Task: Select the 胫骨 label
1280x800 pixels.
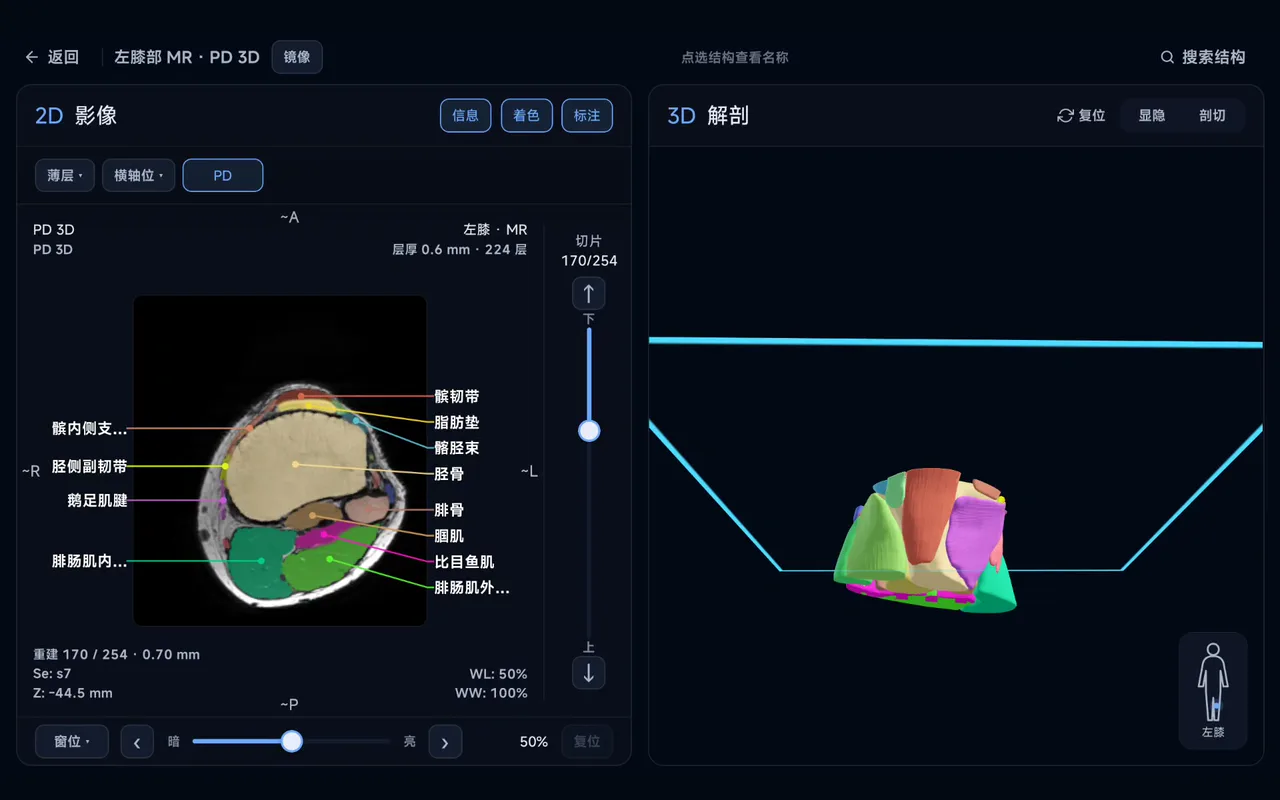Action: pos(449,474)
